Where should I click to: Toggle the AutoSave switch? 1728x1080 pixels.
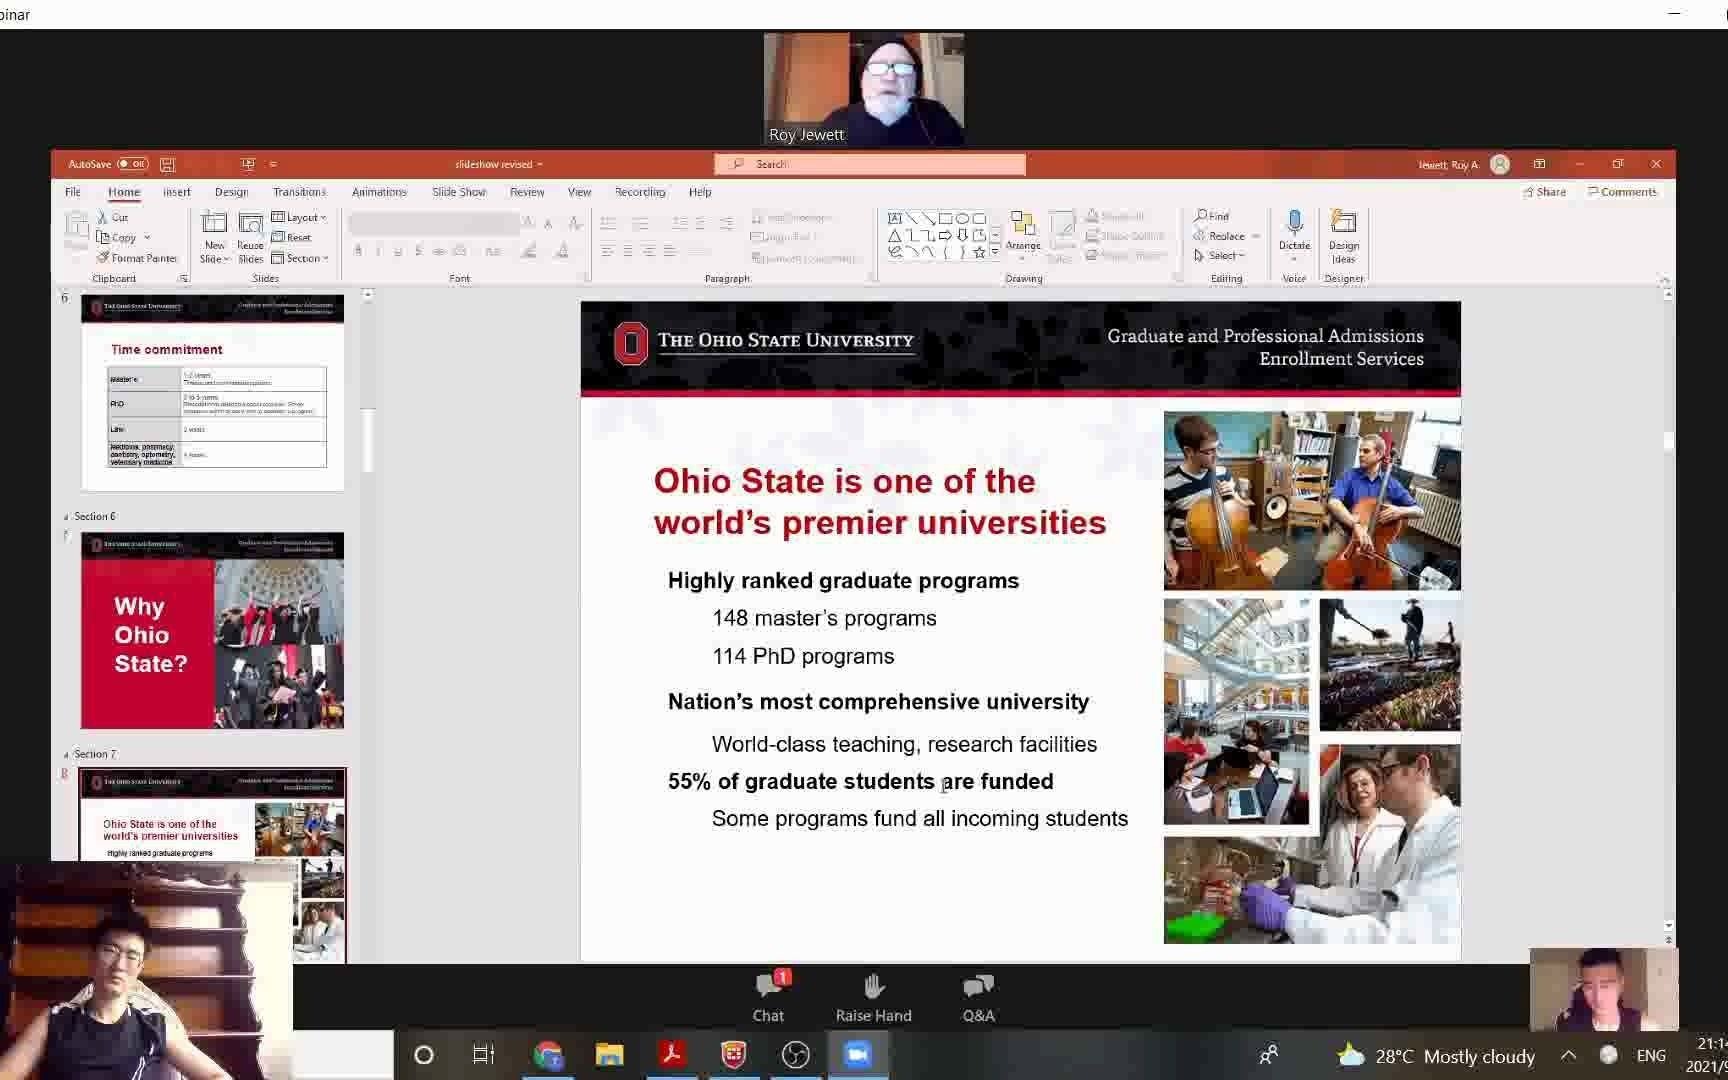[132, 164]
